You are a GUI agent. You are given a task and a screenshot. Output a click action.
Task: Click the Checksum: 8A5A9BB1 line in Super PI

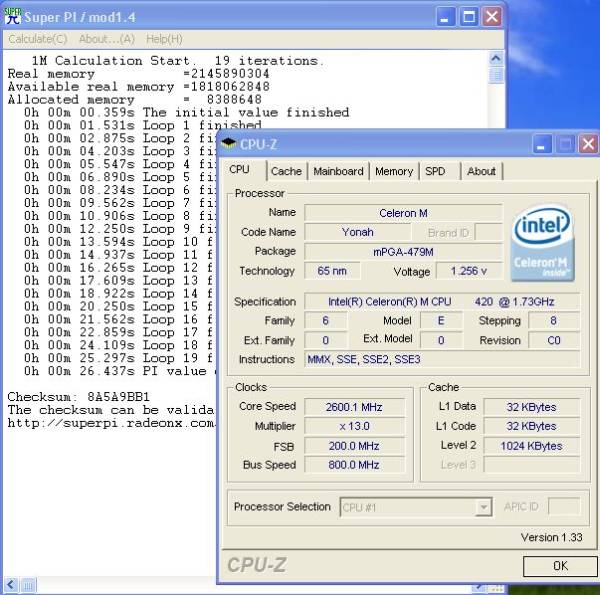78,397
